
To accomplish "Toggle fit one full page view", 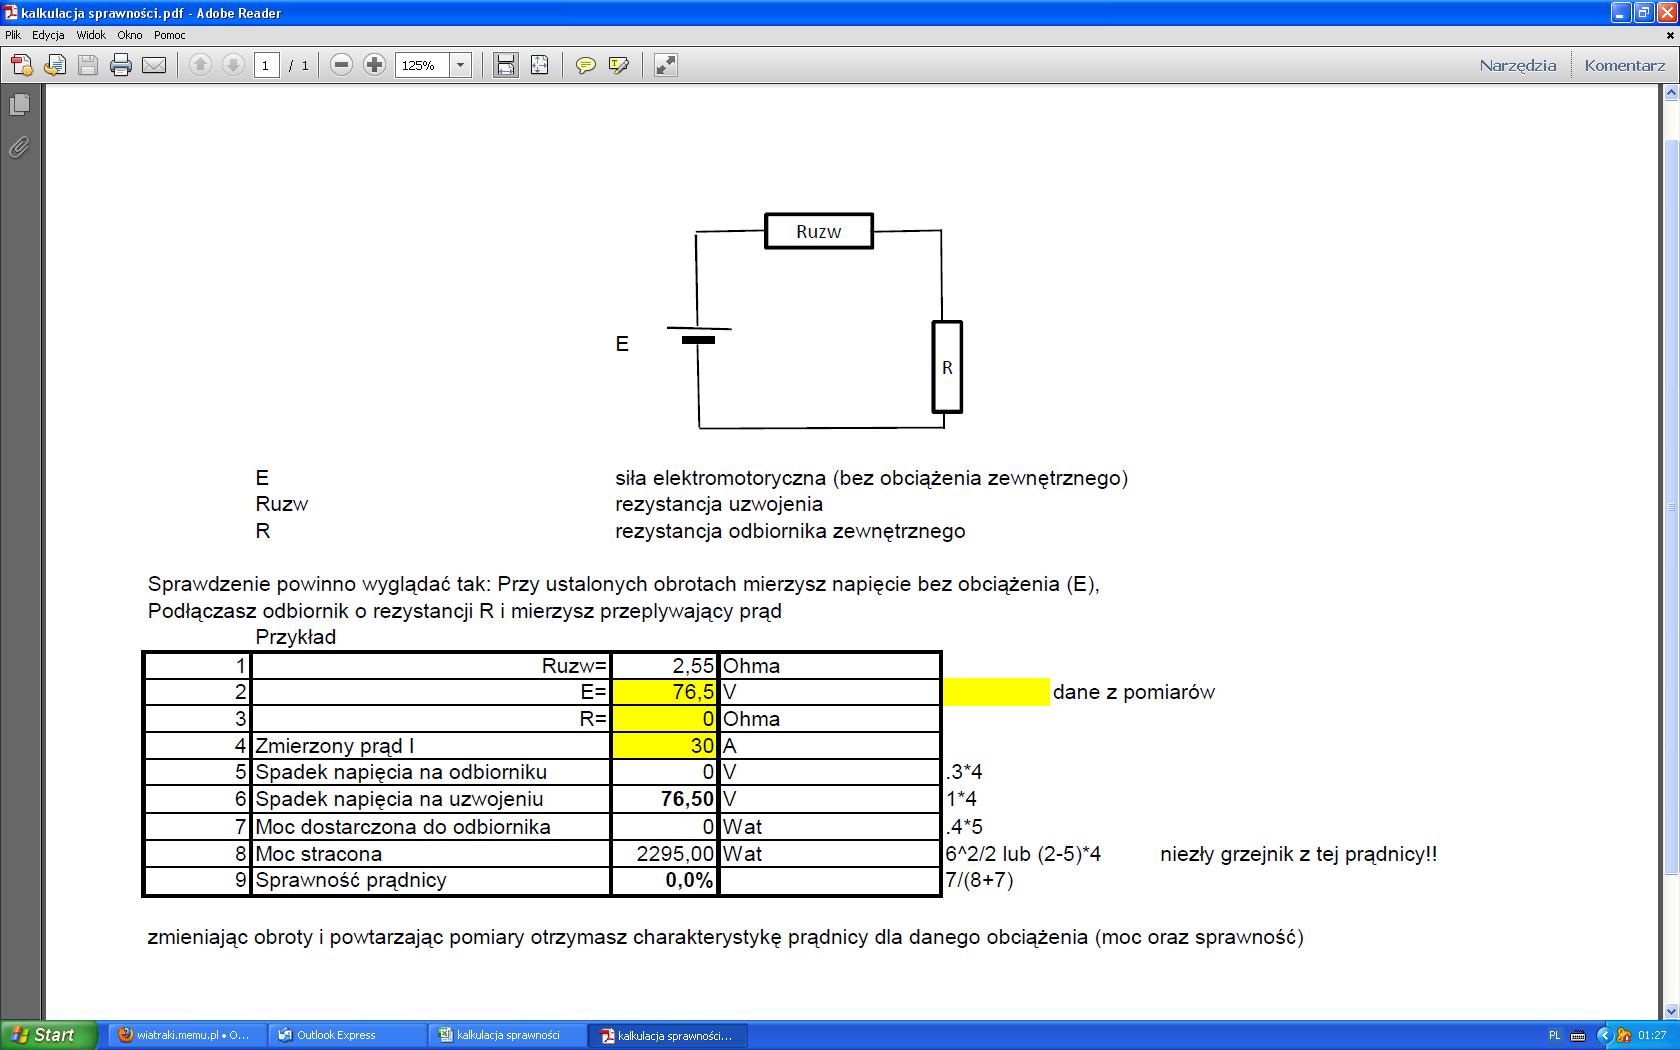I will [539, 66].
